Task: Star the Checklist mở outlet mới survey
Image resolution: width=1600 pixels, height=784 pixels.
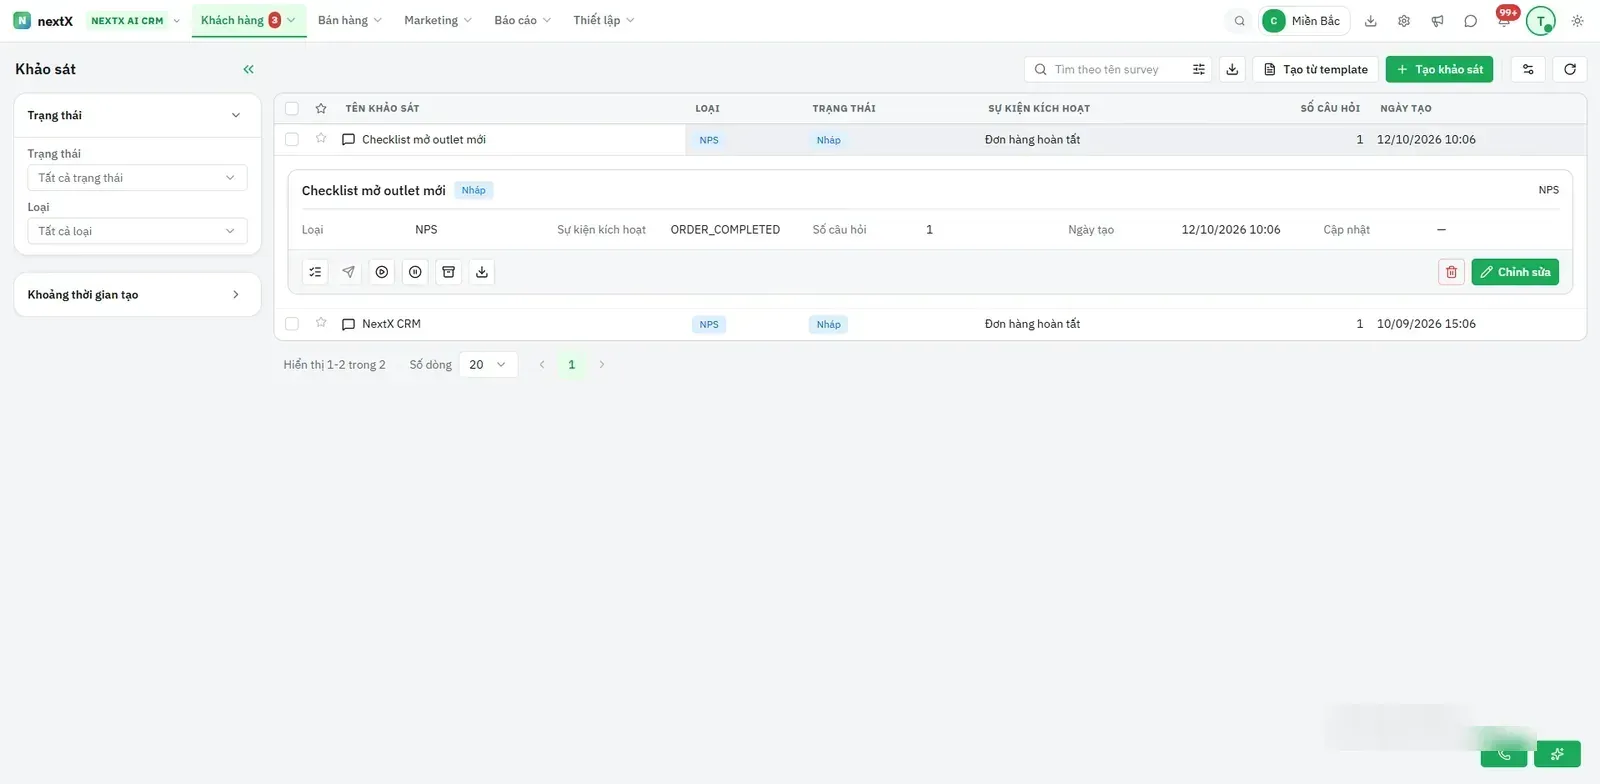Action: pos(321,139)
